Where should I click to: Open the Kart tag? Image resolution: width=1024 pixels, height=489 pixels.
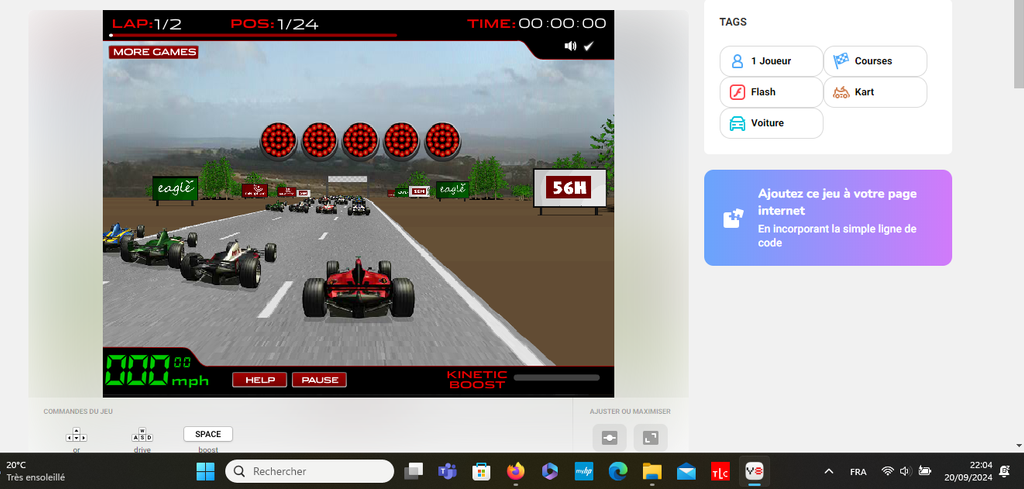tap(875, 92)
